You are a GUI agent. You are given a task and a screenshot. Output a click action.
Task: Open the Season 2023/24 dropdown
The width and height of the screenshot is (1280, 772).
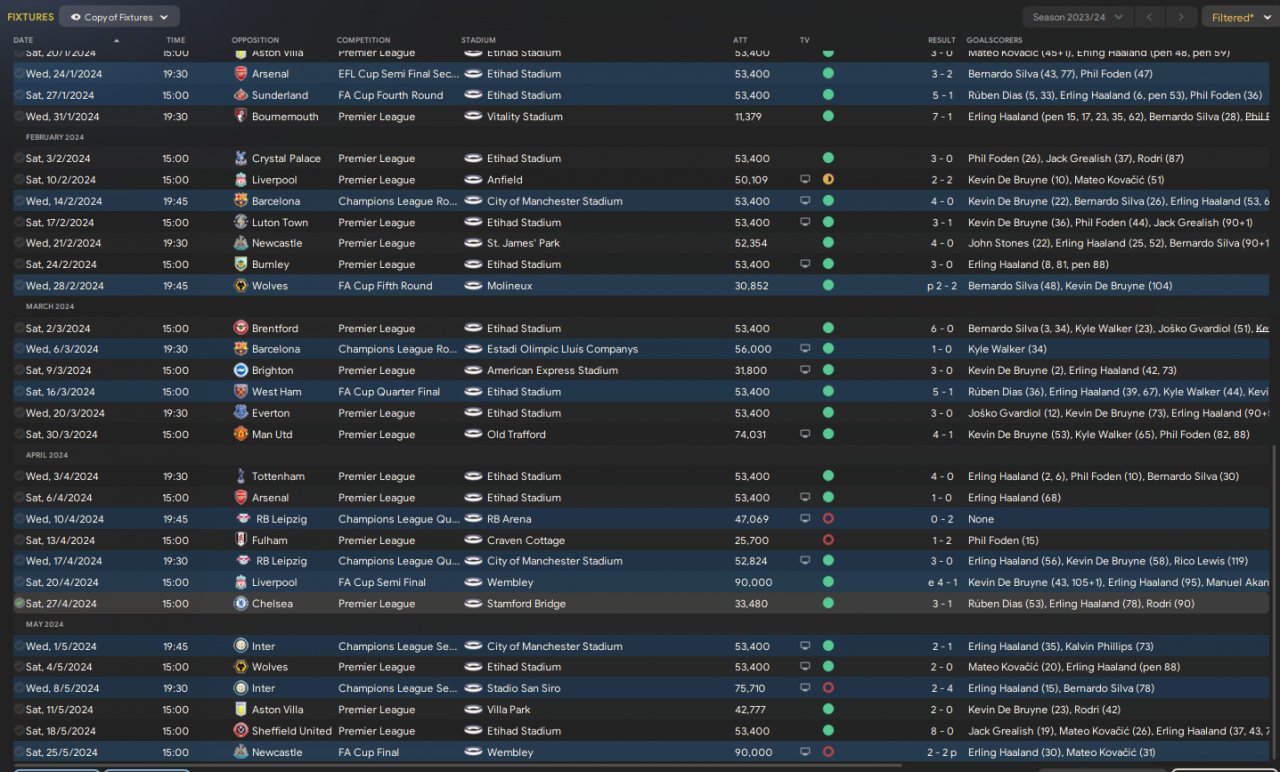point(1078,17)
